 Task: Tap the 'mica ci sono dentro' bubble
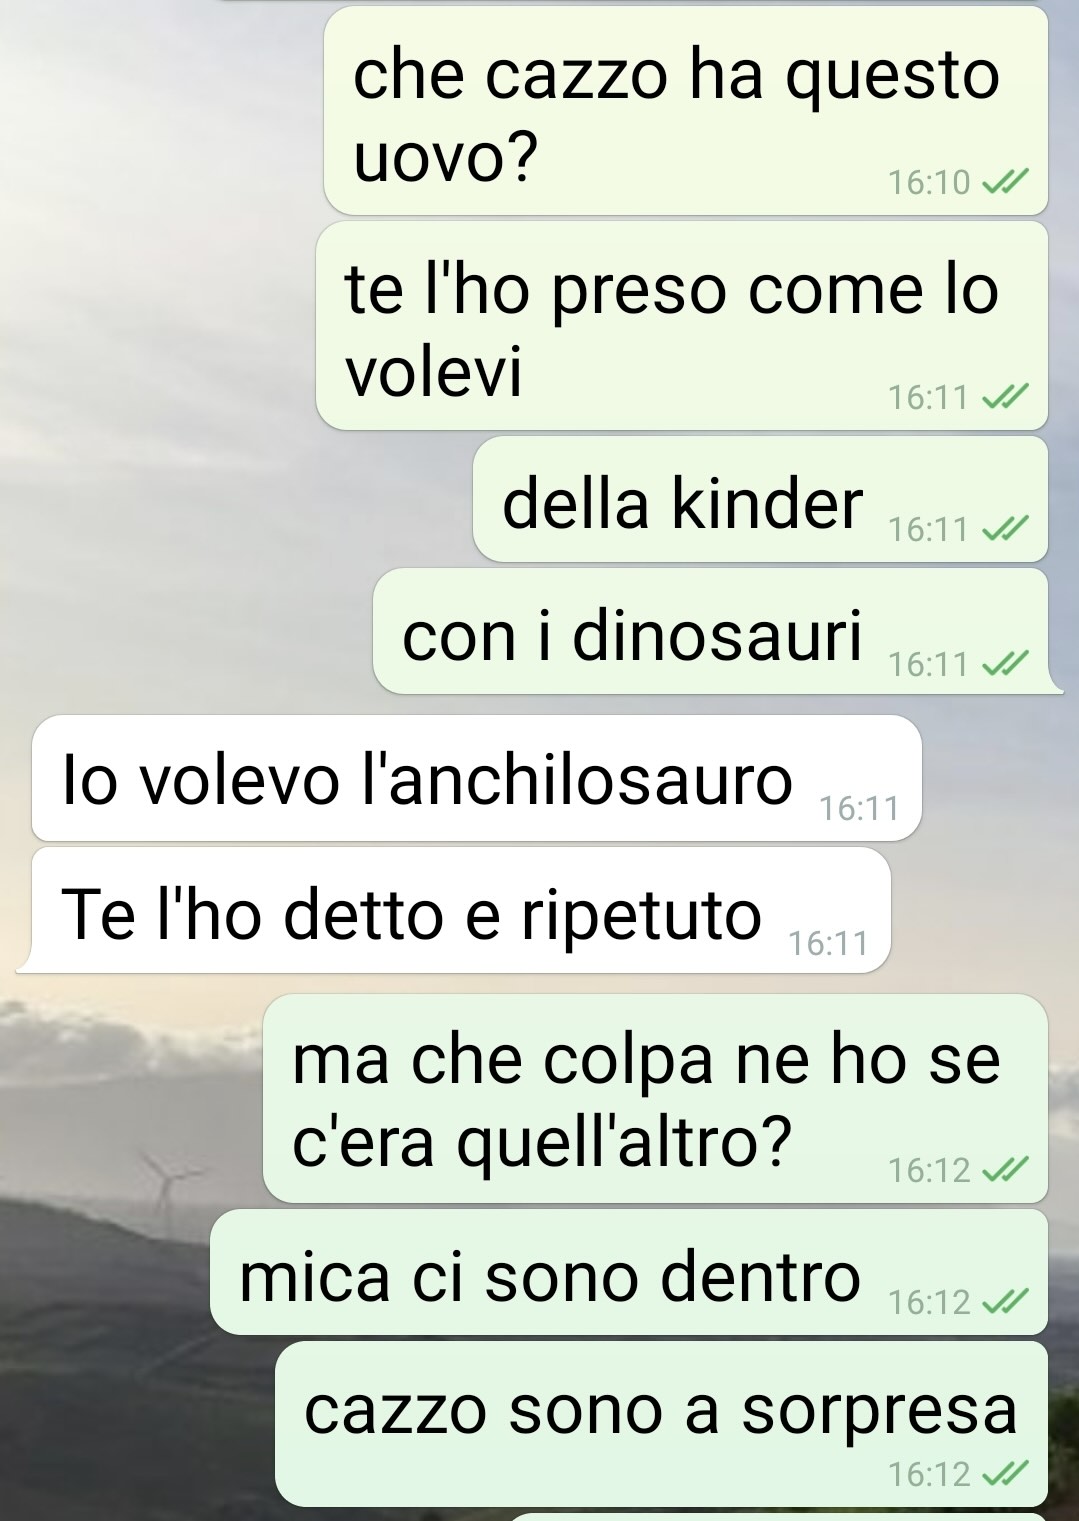click(x=629, y=1272)
